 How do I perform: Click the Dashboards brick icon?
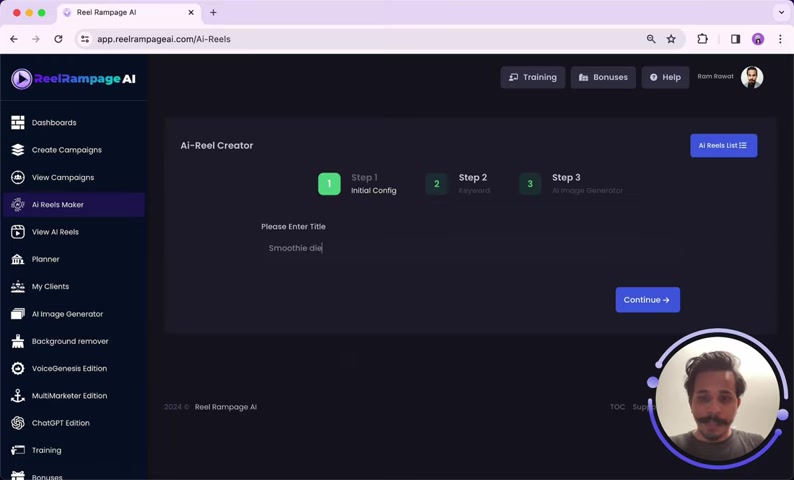(18, 123)
